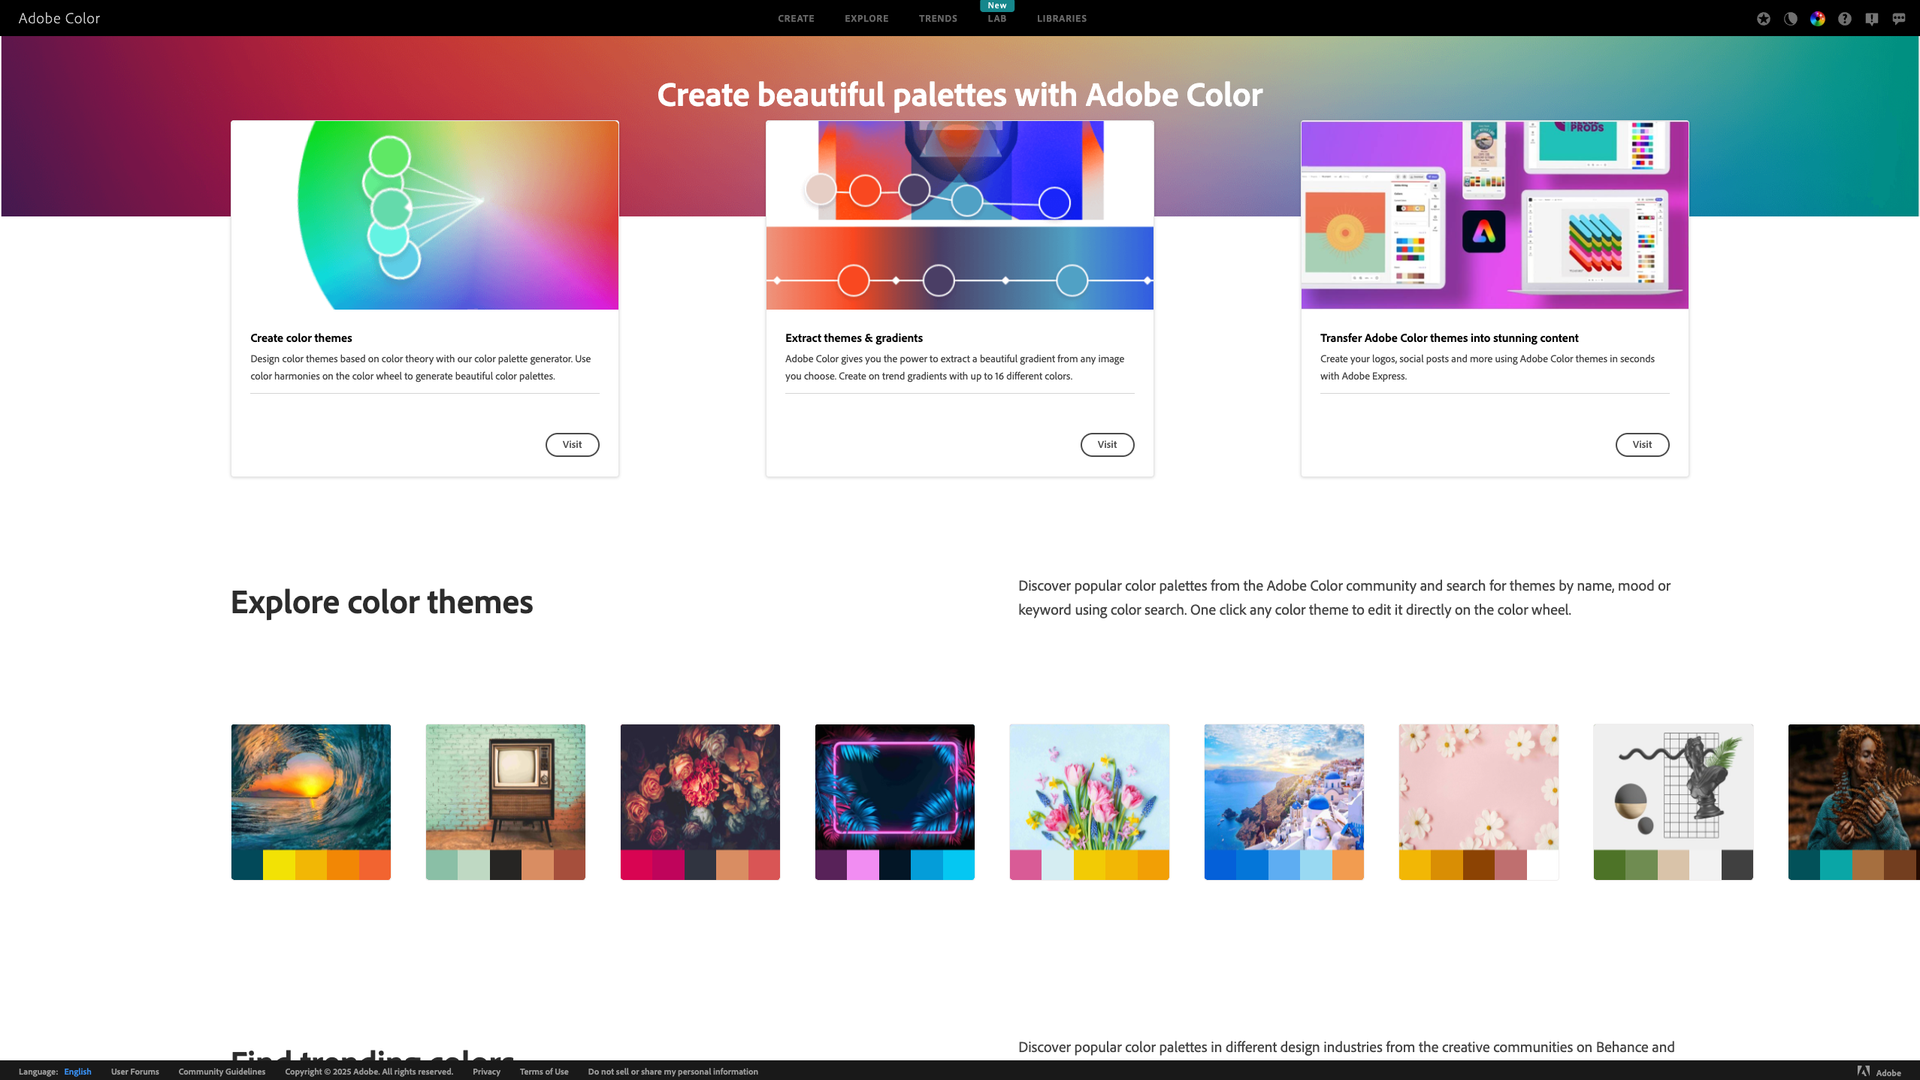
Task: Click the rainbow color wheel icon
Action: click(x=1818, y=18)
